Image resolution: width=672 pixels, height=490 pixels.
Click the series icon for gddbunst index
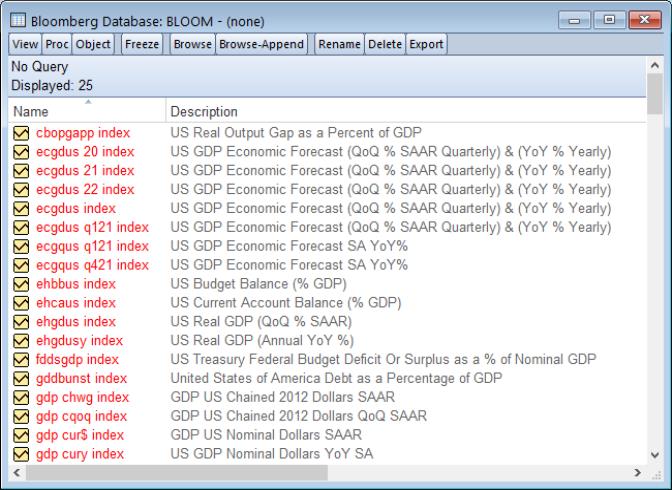(19, 378)
